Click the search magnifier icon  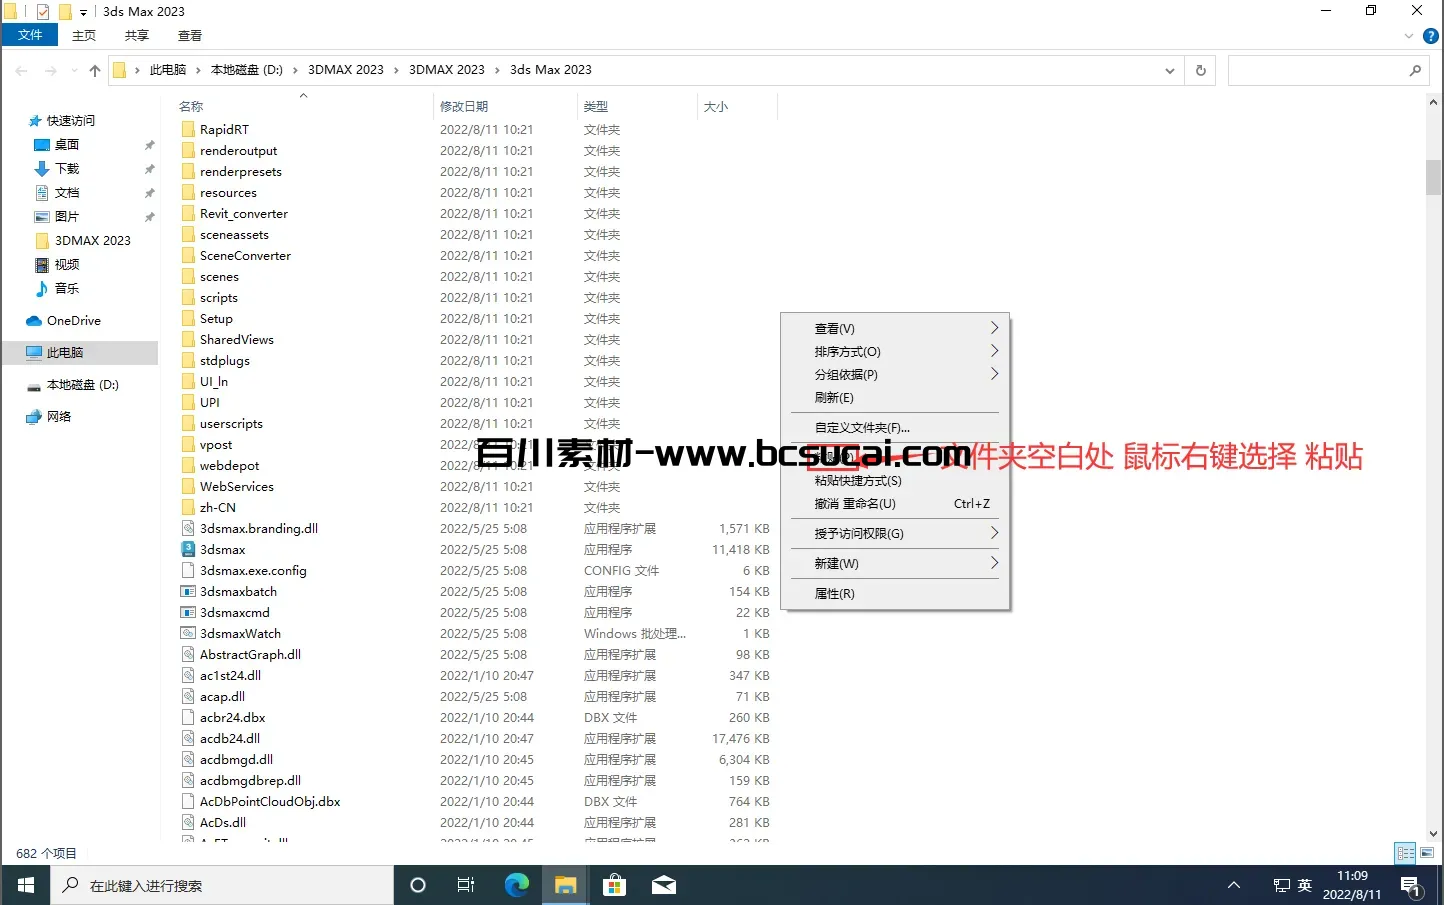click(1415, 70)
